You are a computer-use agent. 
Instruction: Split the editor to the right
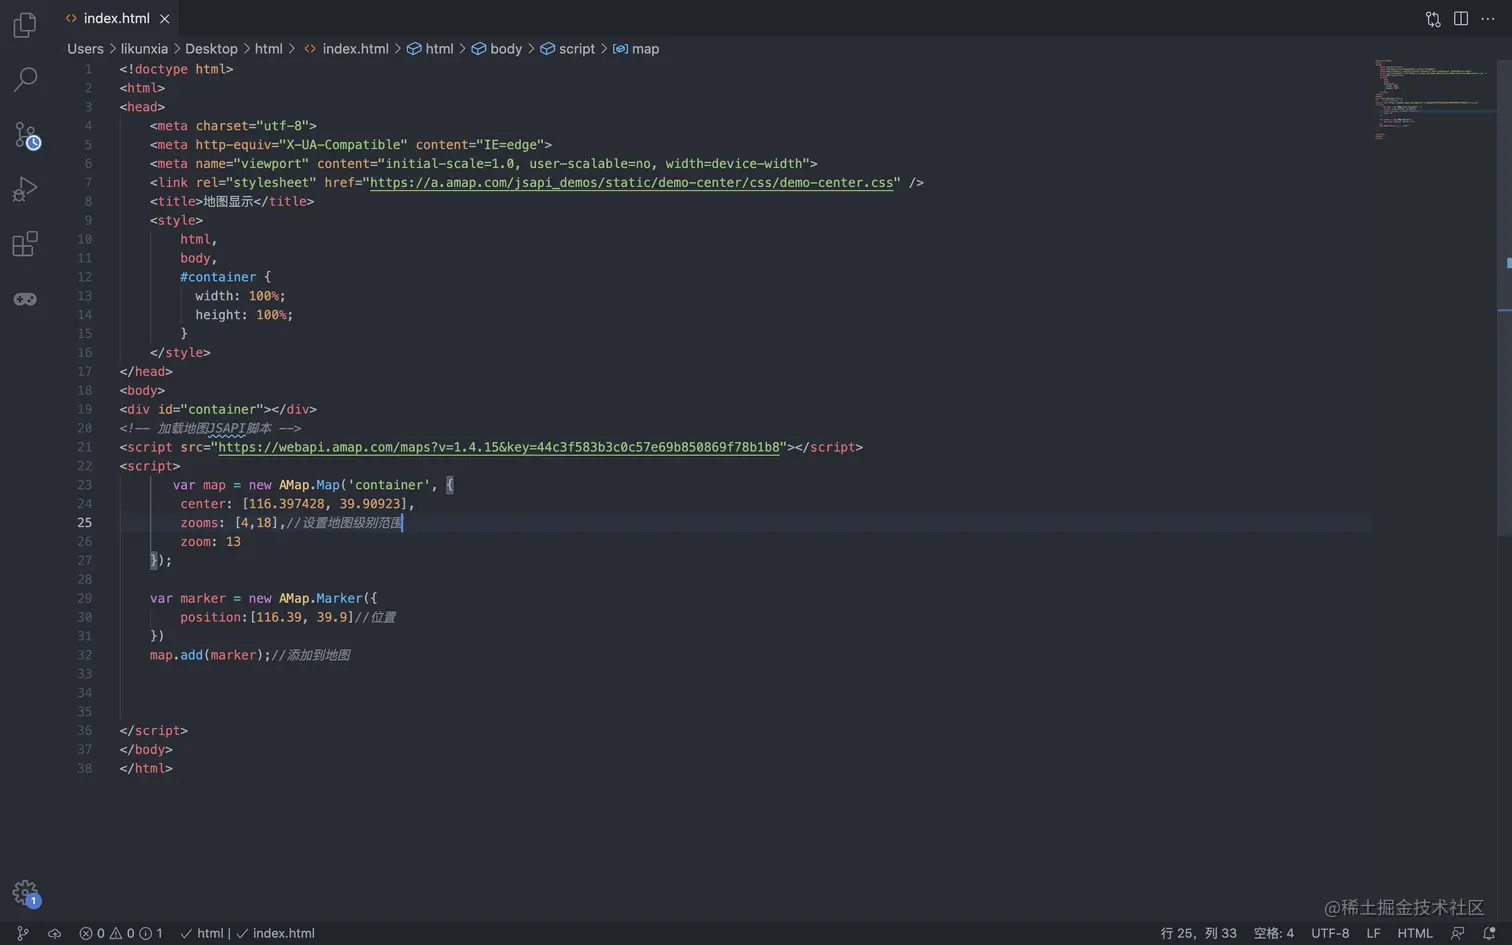tap(1461, 19)
